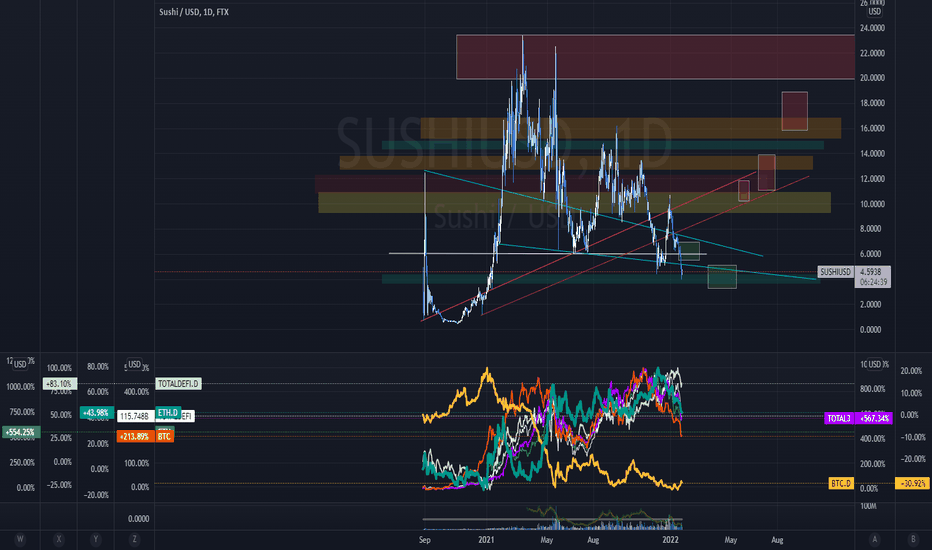Select the ETH.D series label
The image size is (932, 550).
click(168, 412)
